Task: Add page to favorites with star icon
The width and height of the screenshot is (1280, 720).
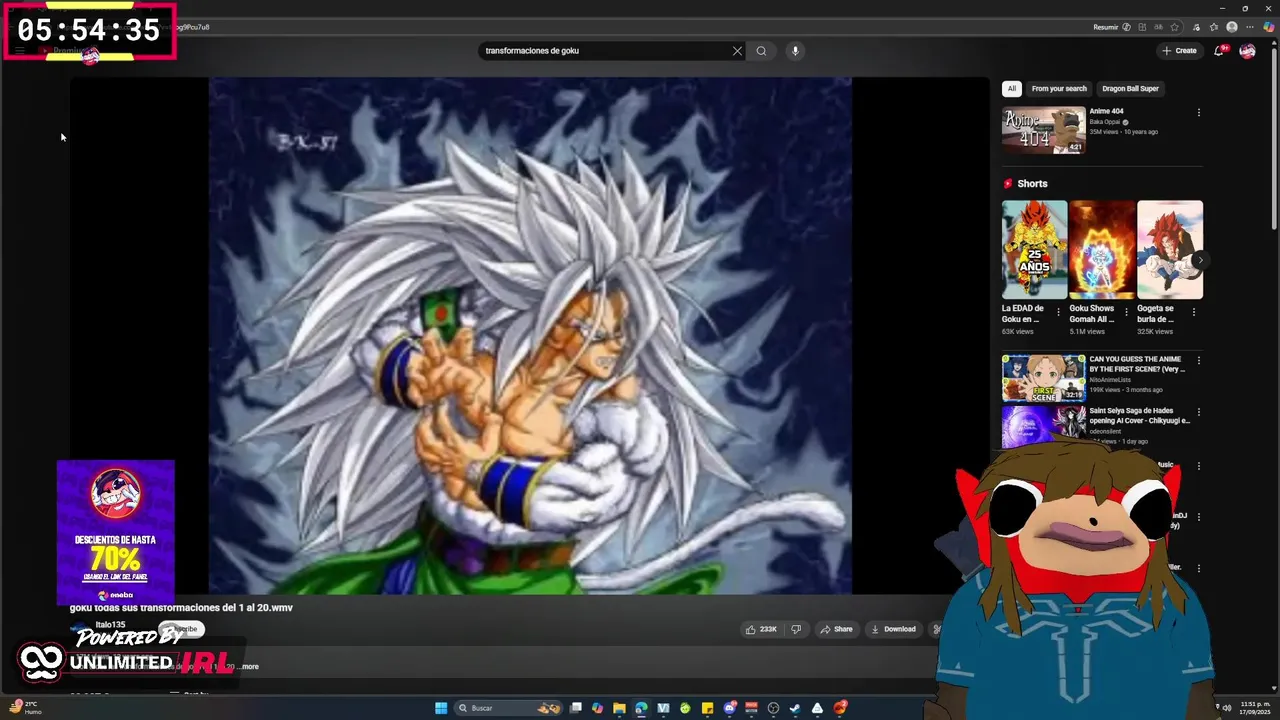Action: [1175, 27]
